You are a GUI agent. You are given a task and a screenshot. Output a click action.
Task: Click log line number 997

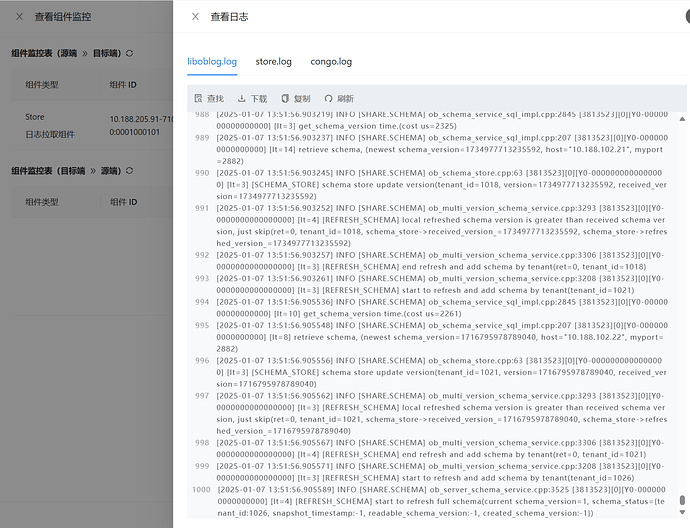coord(202,396)
